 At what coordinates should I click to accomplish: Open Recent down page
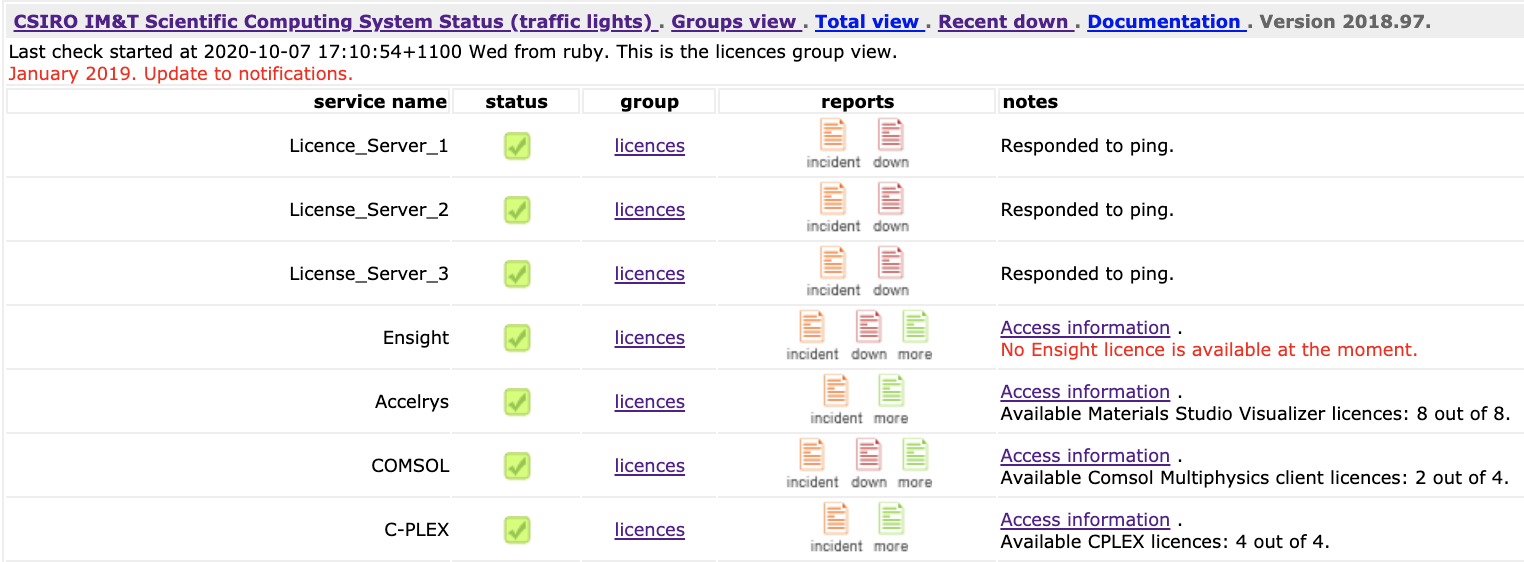pyautogui.click(x=1005, y=21)
